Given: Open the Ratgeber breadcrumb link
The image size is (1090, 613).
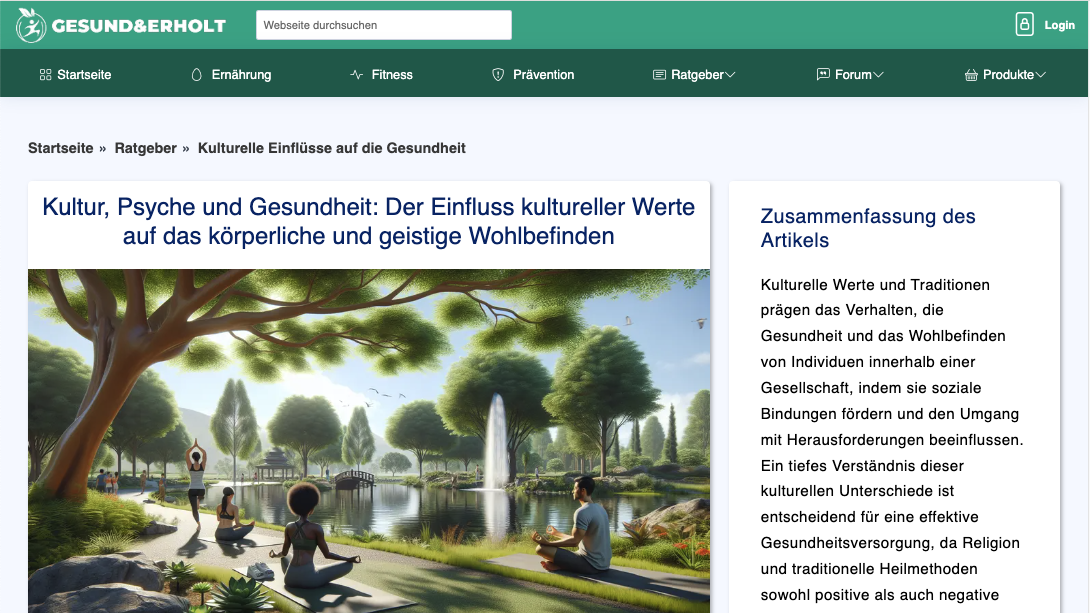Looking at the screenshot, I should click(x=145, y=147).
